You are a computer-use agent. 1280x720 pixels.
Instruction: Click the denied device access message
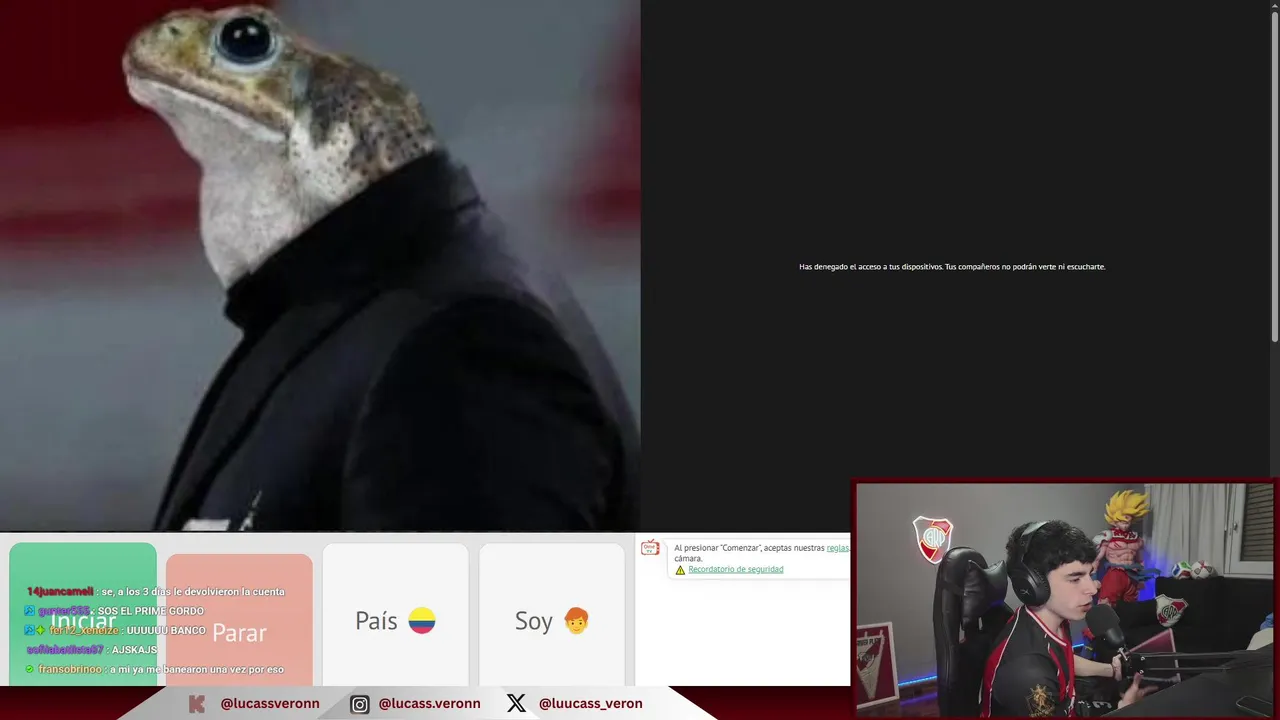coord(952,267)
